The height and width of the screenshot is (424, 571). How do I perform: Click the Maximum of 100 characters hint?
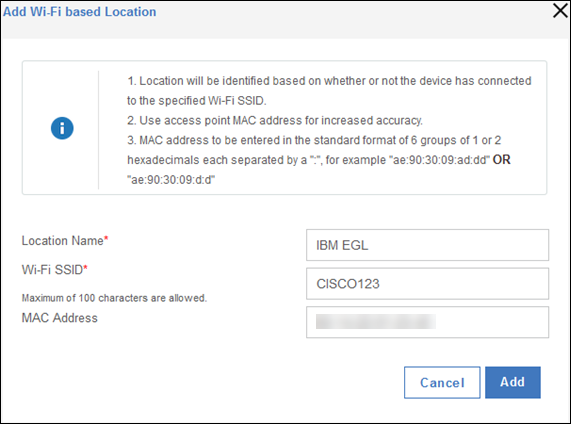click(114, 298)
